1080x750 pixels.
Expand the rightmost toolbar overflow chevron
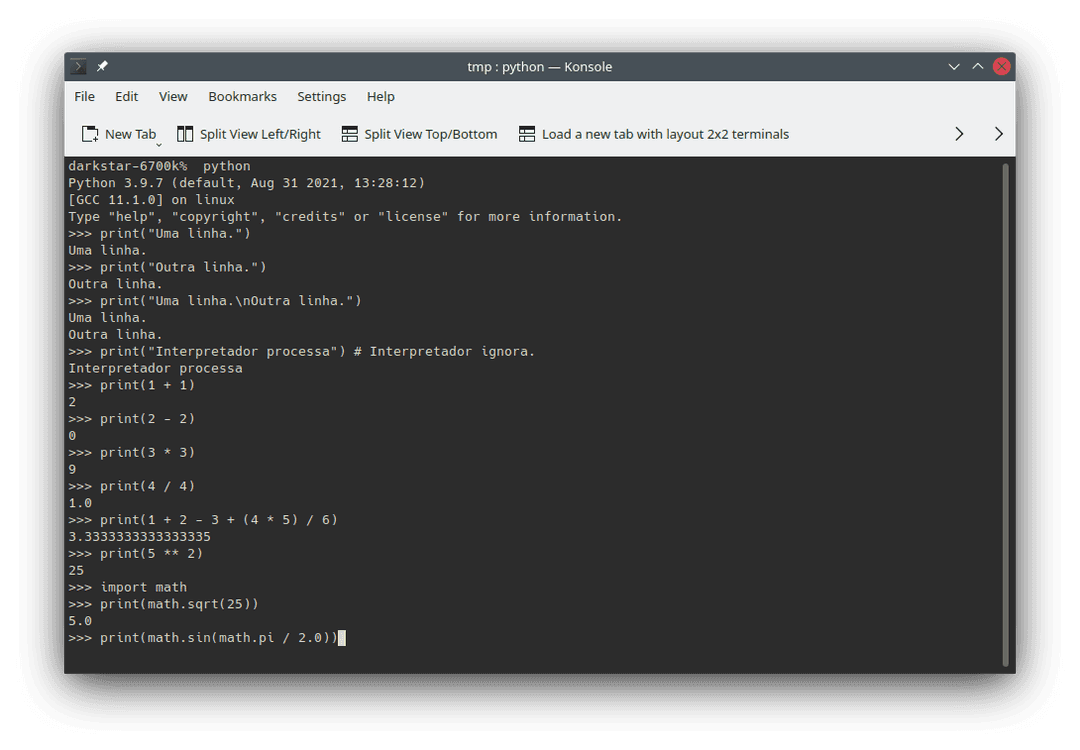pos(998,133)
